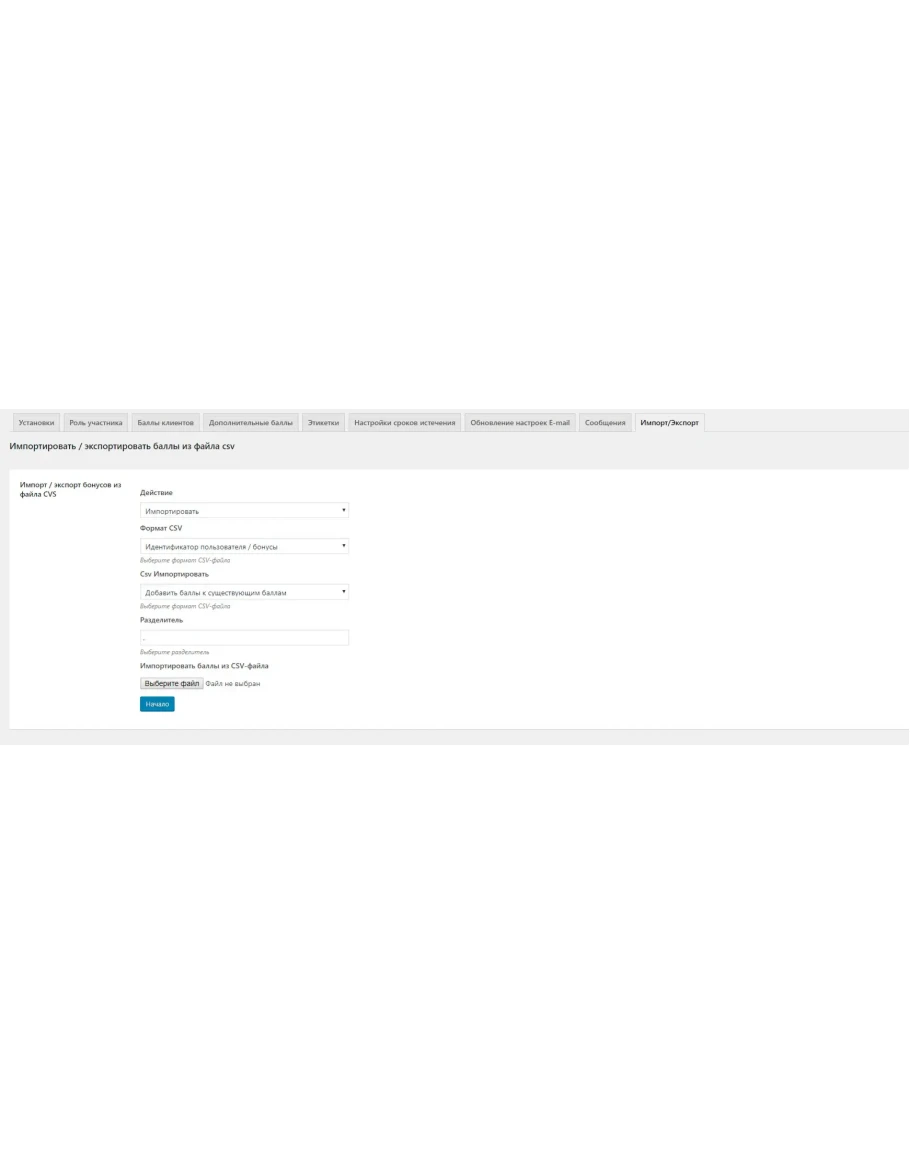Open the Формат CSV dropdown
Screen dimensions: 910x1155
(x=244, y=547)
